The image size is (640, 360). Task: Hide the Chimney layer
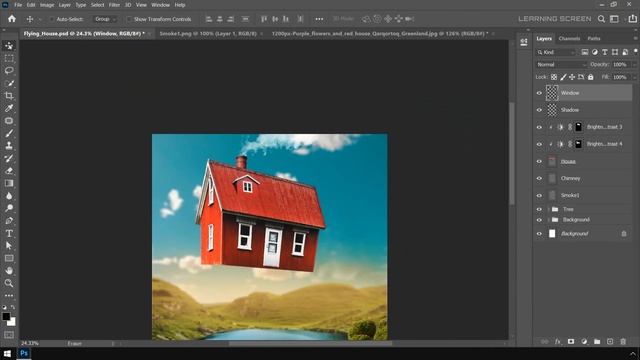pyautogui.click(x=539, y=178)
